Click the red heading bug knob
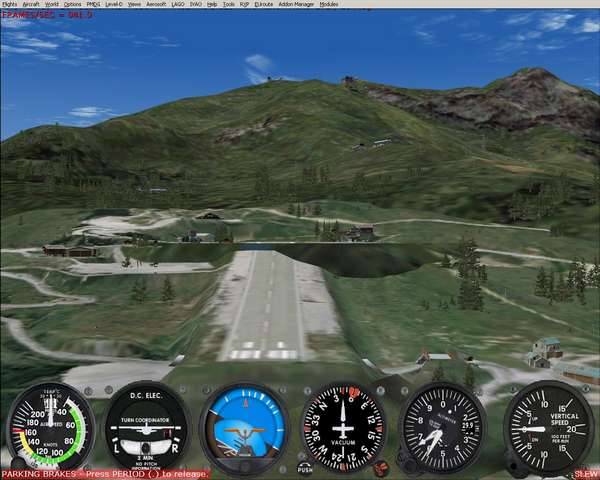The image size is (600, 480). 381,468
